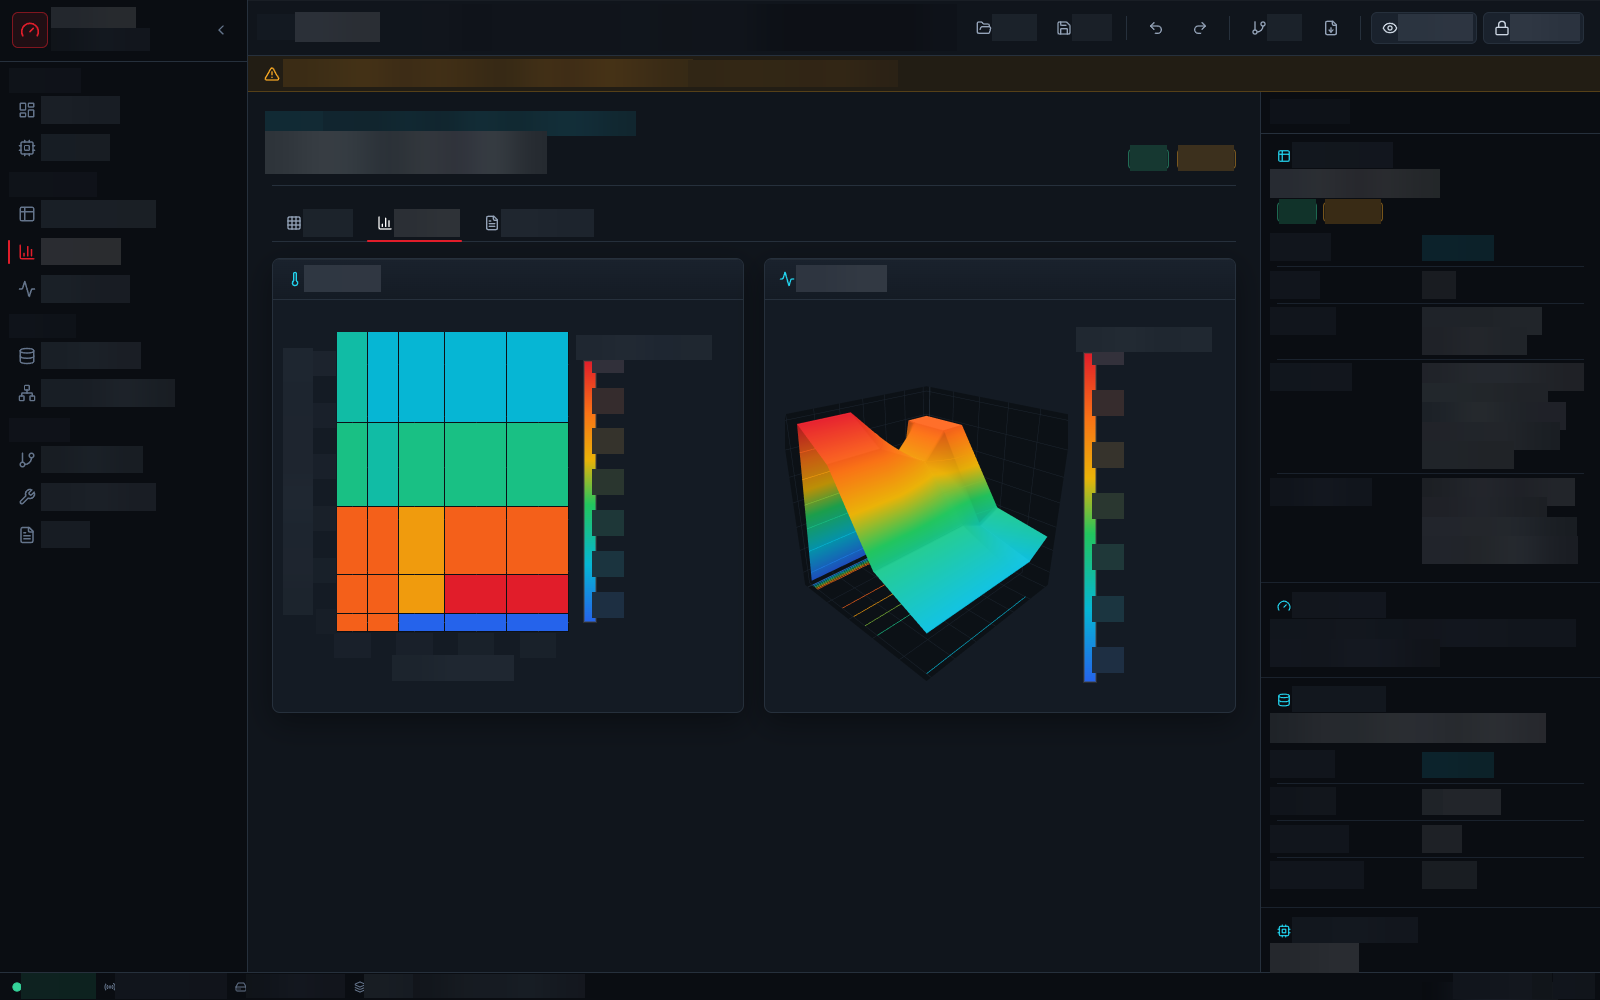Switch to the table grid tab
This screenshot has width=1600, height=1000.
(318, 223)
